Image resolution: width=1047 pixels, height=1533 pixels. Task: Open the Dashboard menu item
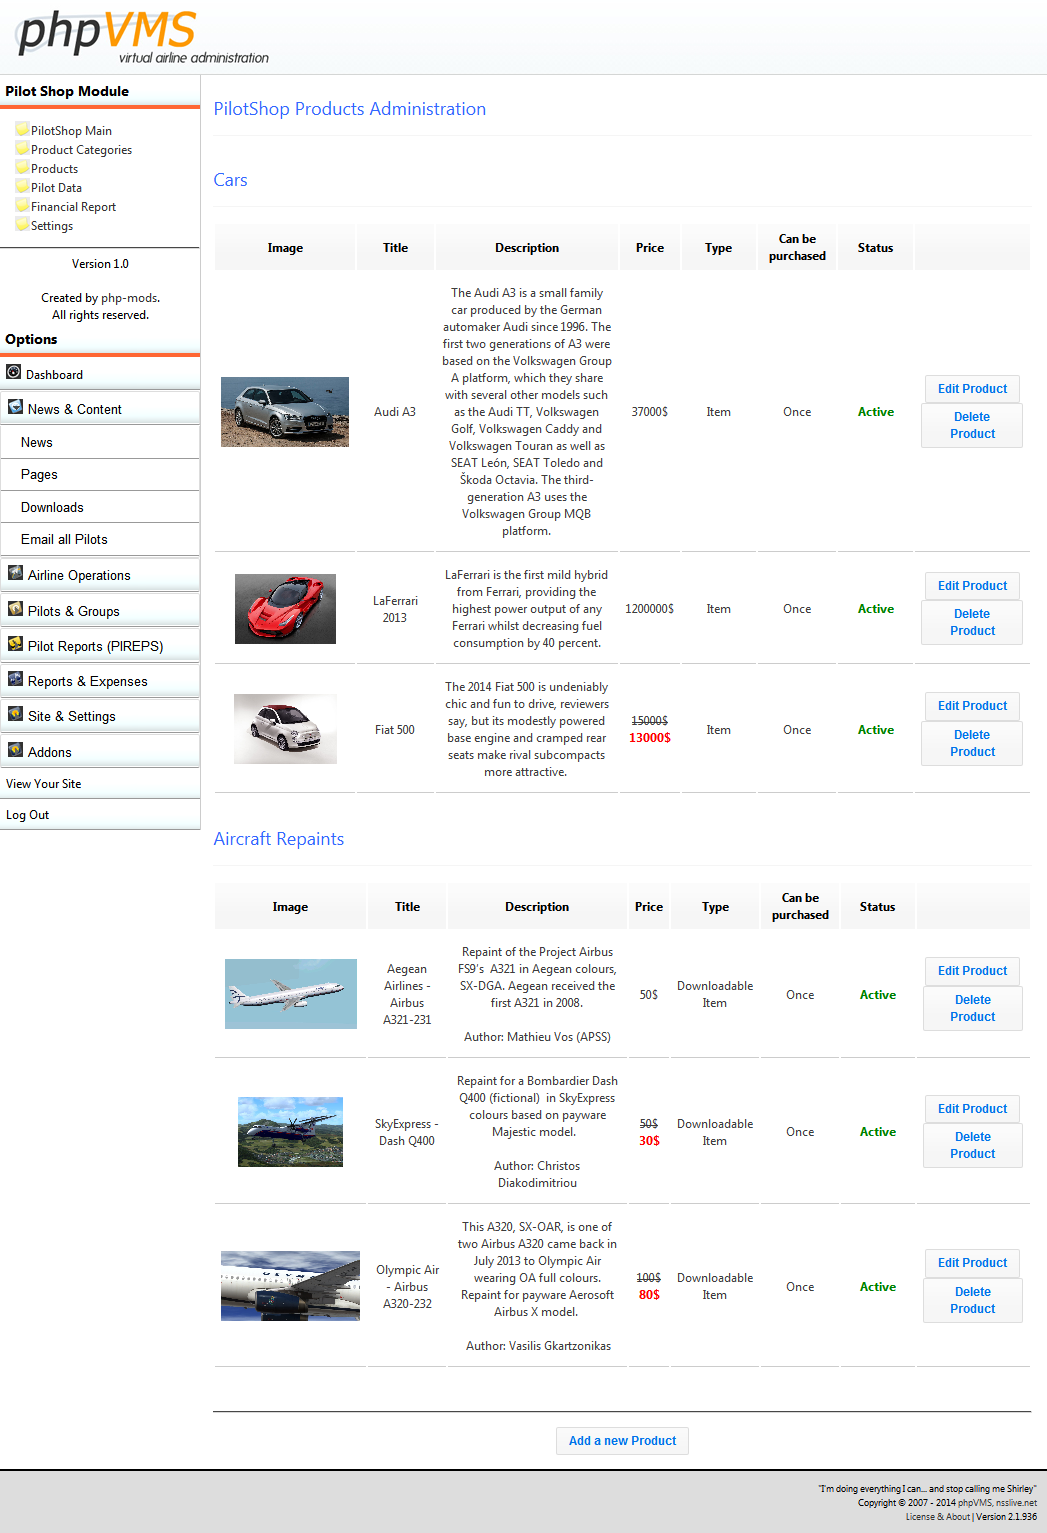pos(100,374)
